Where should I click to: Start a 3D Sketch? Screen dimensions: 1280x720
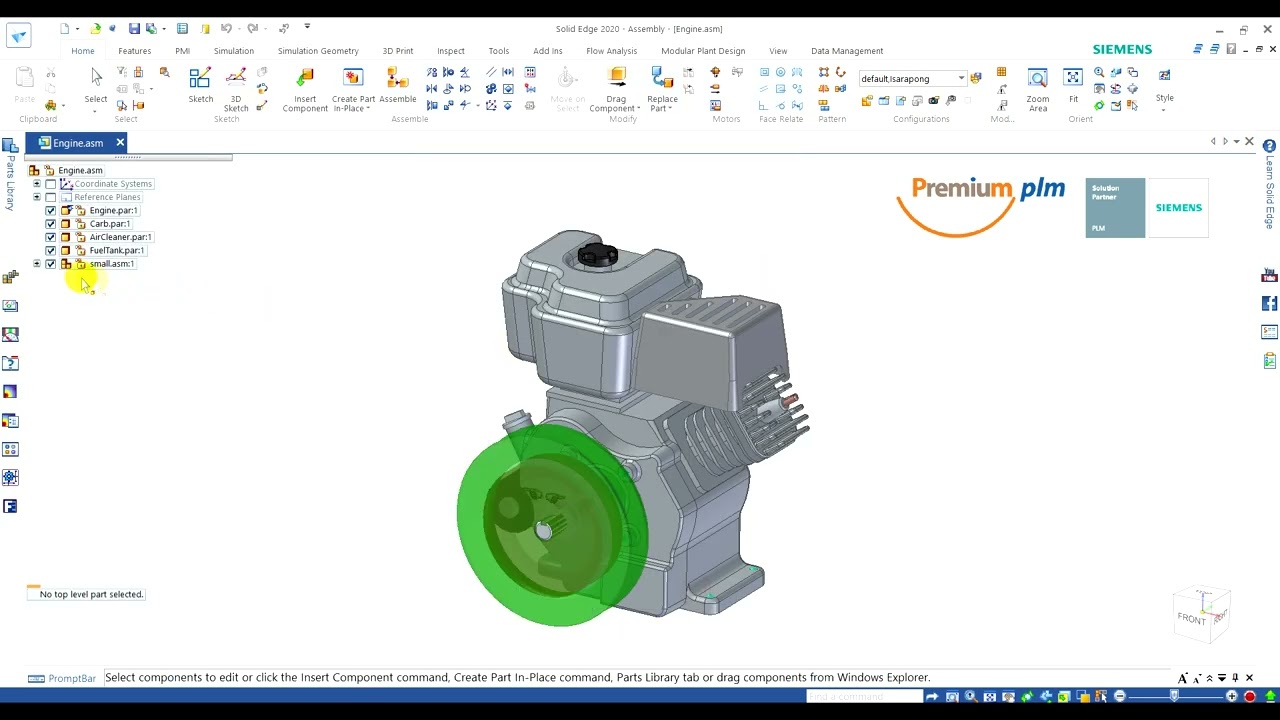(236, 78)
